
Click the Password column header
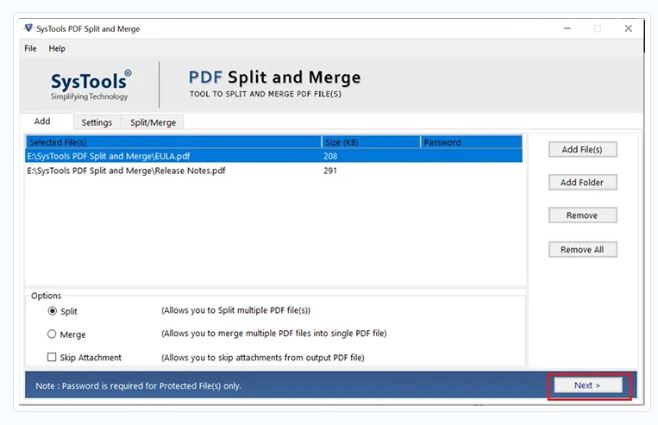coord(471,142)
